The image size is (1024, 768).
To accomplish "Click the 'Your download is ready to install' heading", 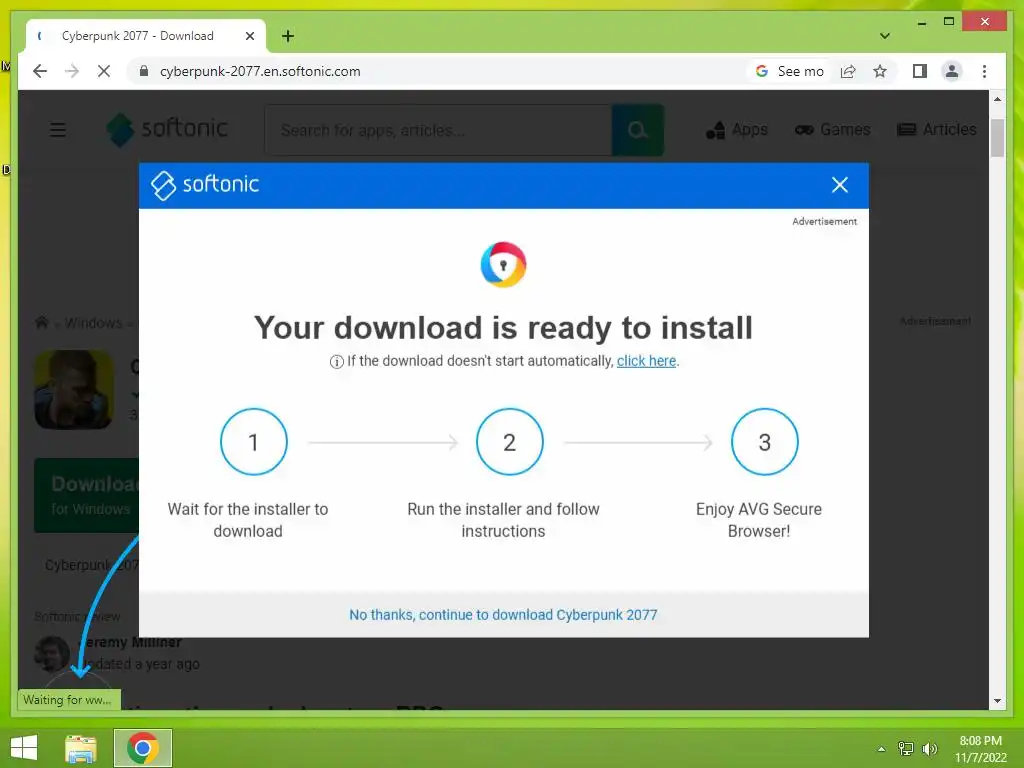I will point(503,328).
